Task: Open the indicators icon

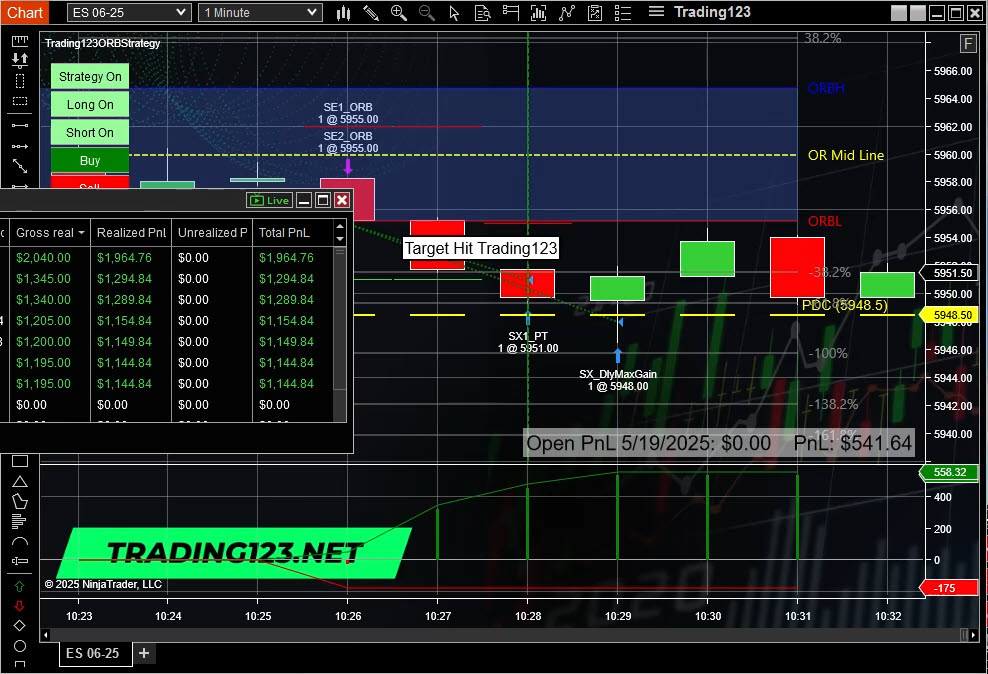Action: 539,13
